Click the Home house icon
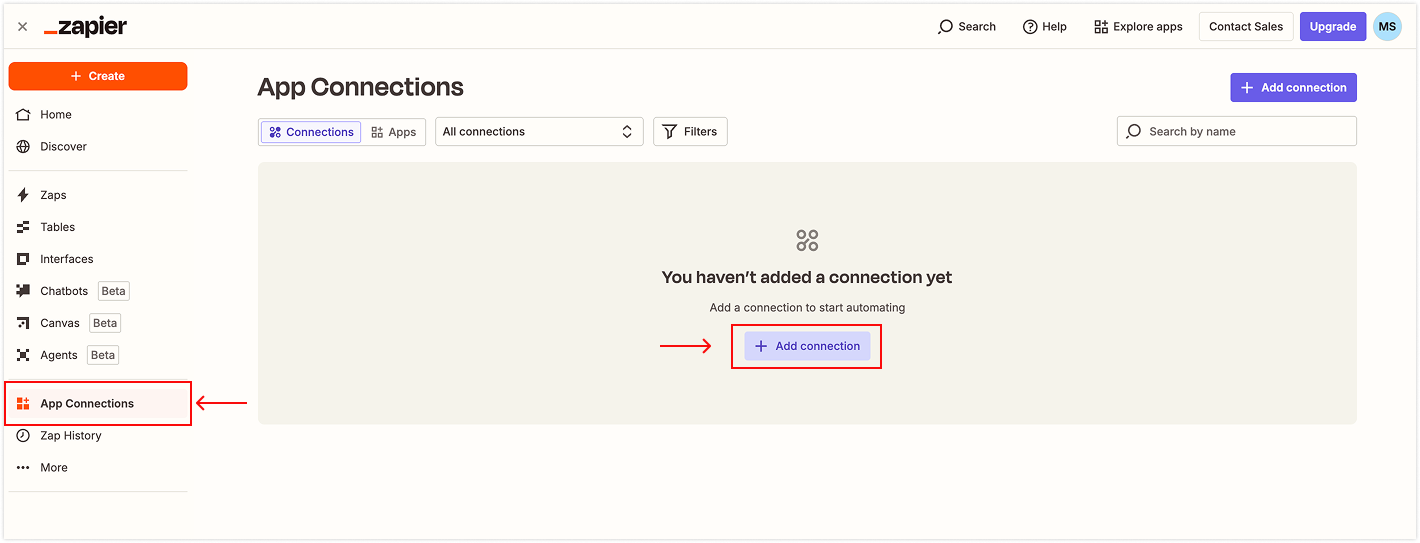 pyautogui.click(x=23, y=115)
